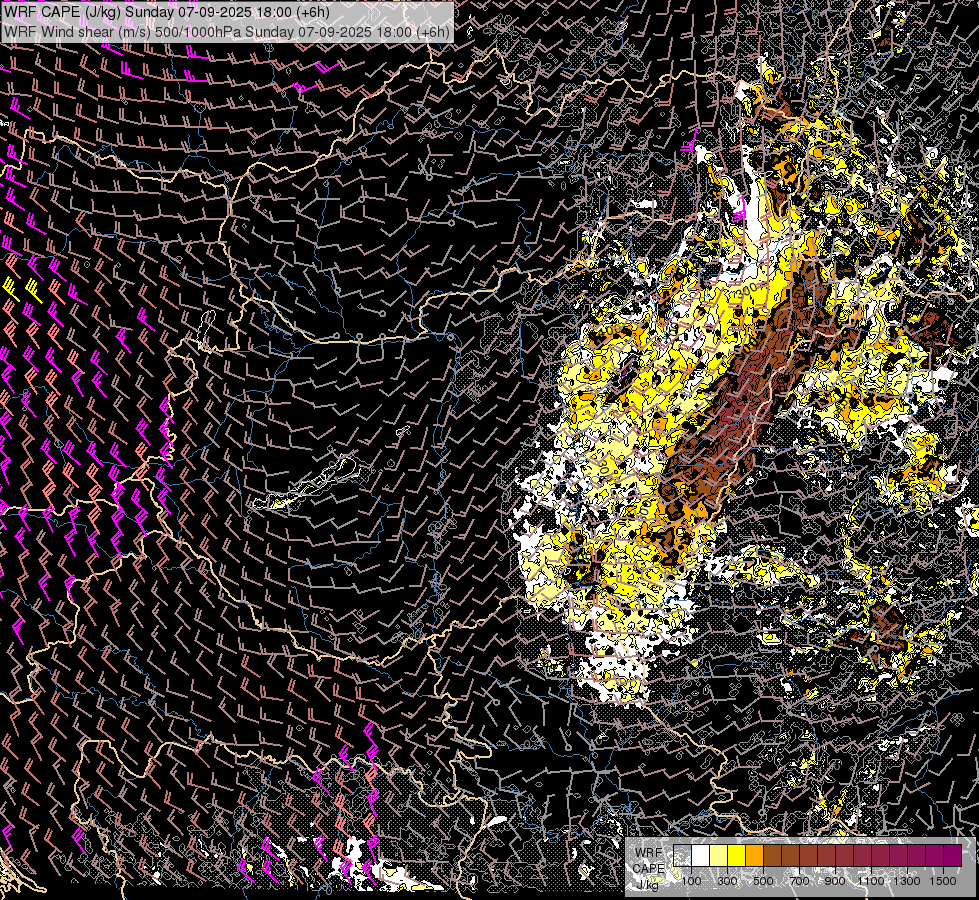
Task: Pick the orange 400 J/kg legend swatch
Action: pyautogui.click(x=754, y=856)
